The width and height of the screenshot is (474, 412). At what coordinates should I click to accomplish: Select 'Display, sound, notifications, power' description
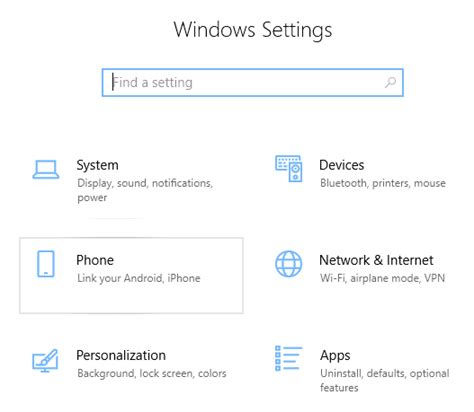click(145, 190)
